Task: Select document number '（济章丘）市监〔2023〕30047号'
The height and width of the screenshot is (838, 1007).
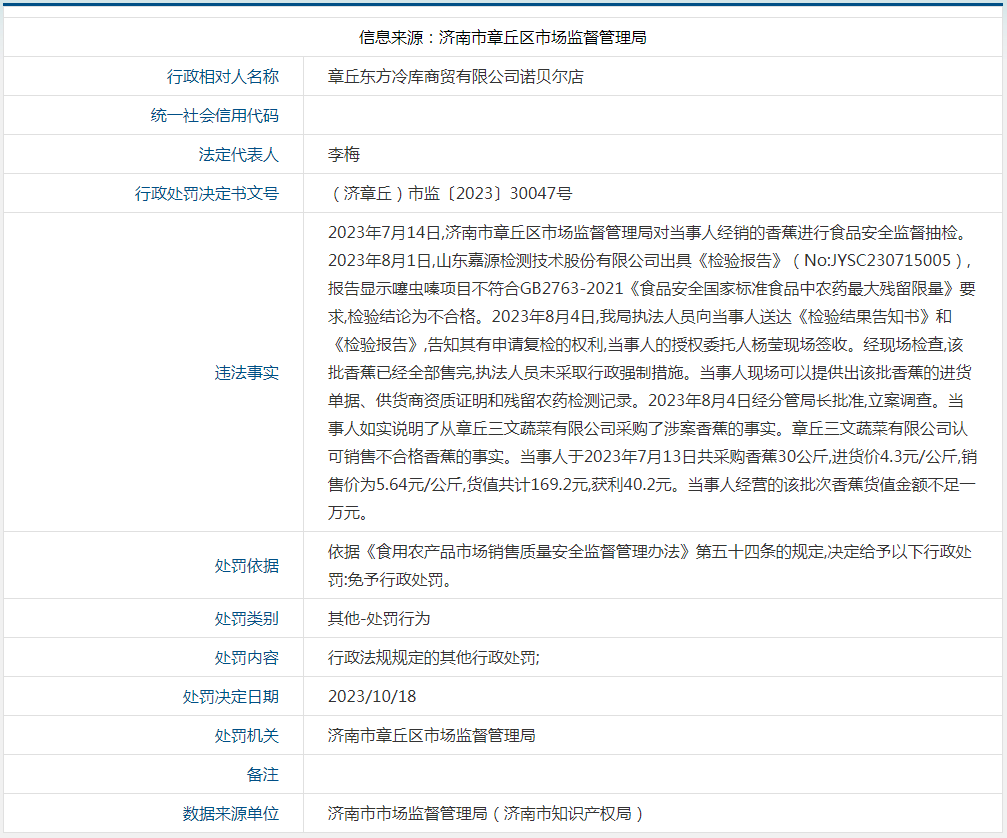Action: 450,194
